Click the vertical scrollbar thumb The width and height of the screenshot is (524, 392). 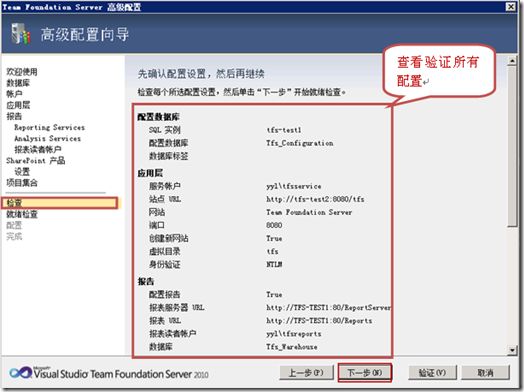[x=512, y=146]
